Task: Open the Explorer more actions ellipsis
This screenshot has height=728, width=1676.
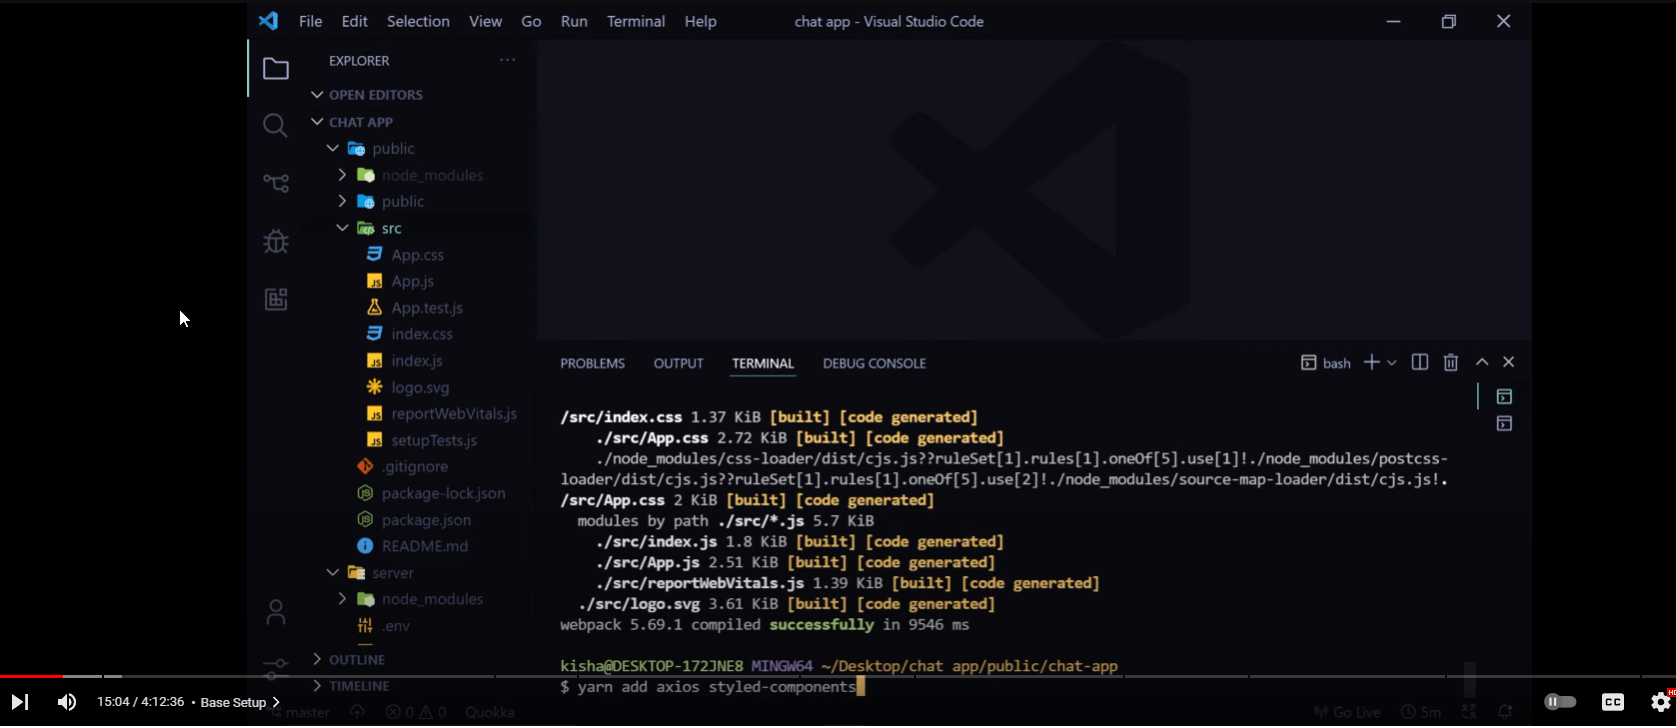Action: click(x=508, y=60)
